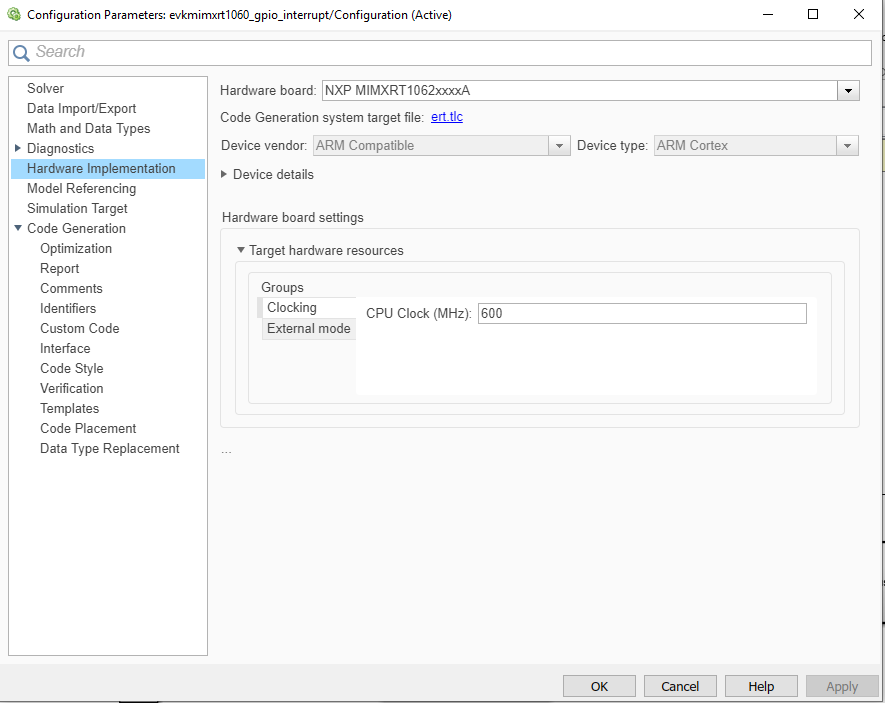Screen dimensions: 885x703
Task: Go to Code Style pane
Action: tap(72, 369)
